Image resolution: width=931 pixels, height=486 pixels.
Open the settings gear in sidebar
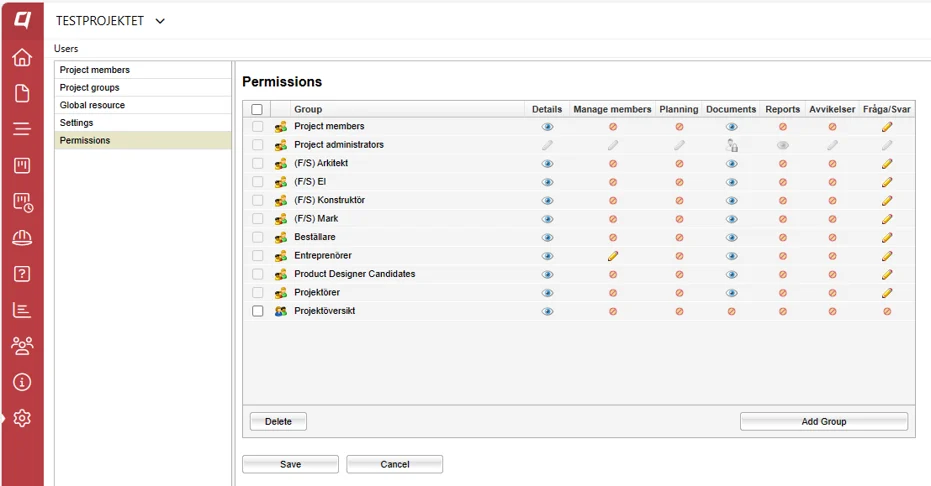pos(22,418)
